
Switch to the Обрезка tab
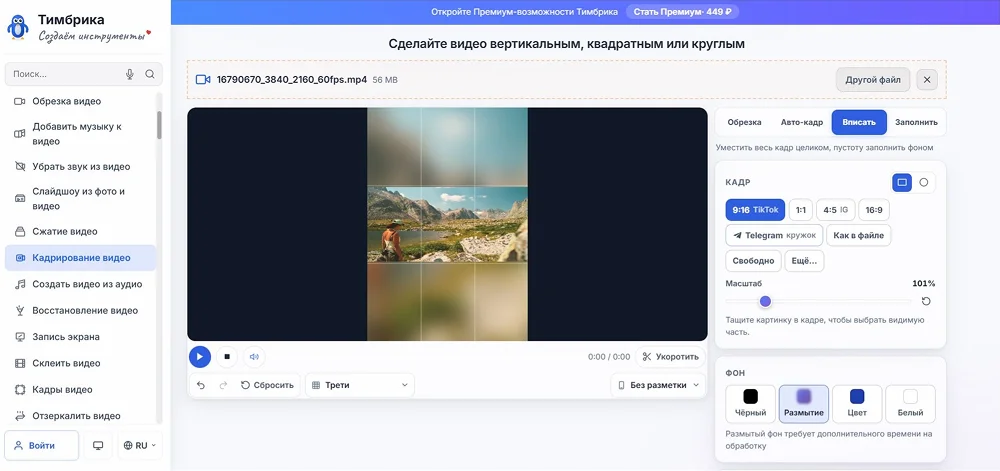pyautogui.click(x=744, y=122)
